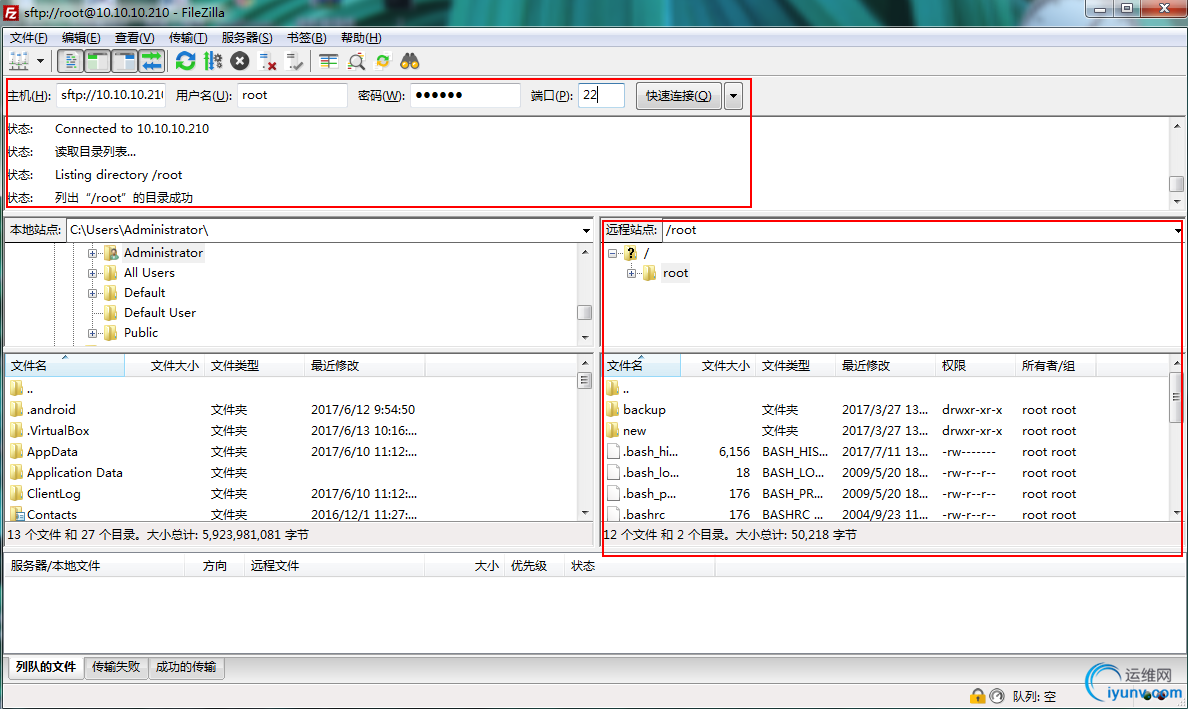Select Default User in local tree
1188x709 pixels.
point(160,313)
